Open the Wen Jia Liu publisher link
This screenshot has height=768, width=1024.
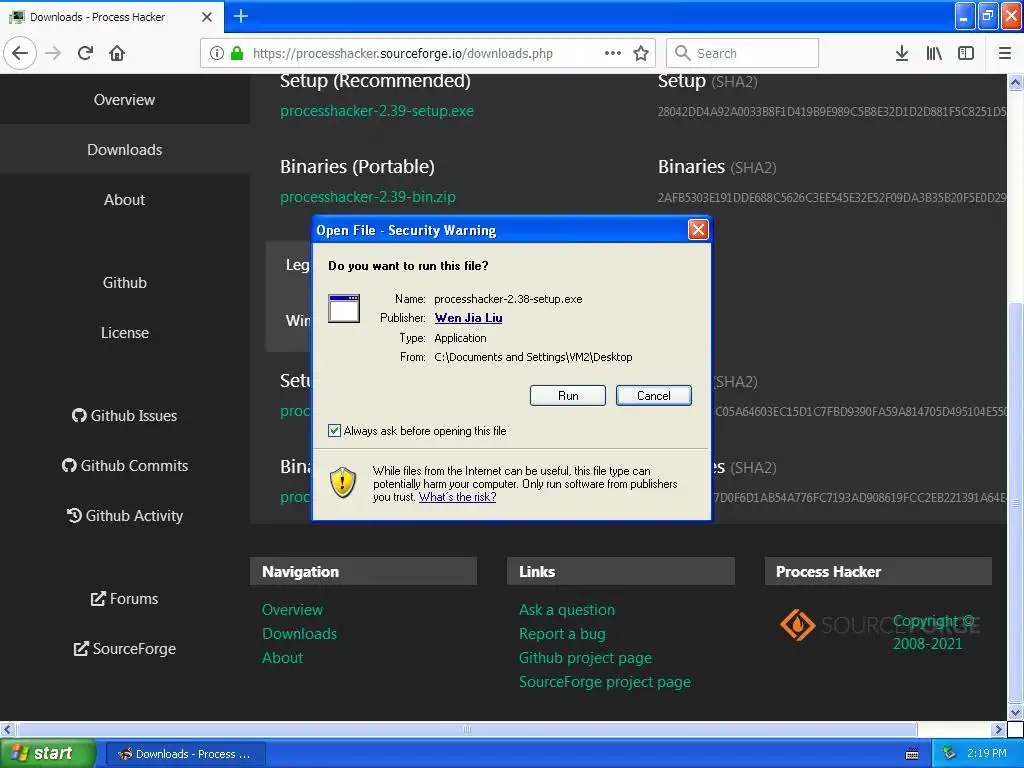pyautogui.click(x=468, y=318)
